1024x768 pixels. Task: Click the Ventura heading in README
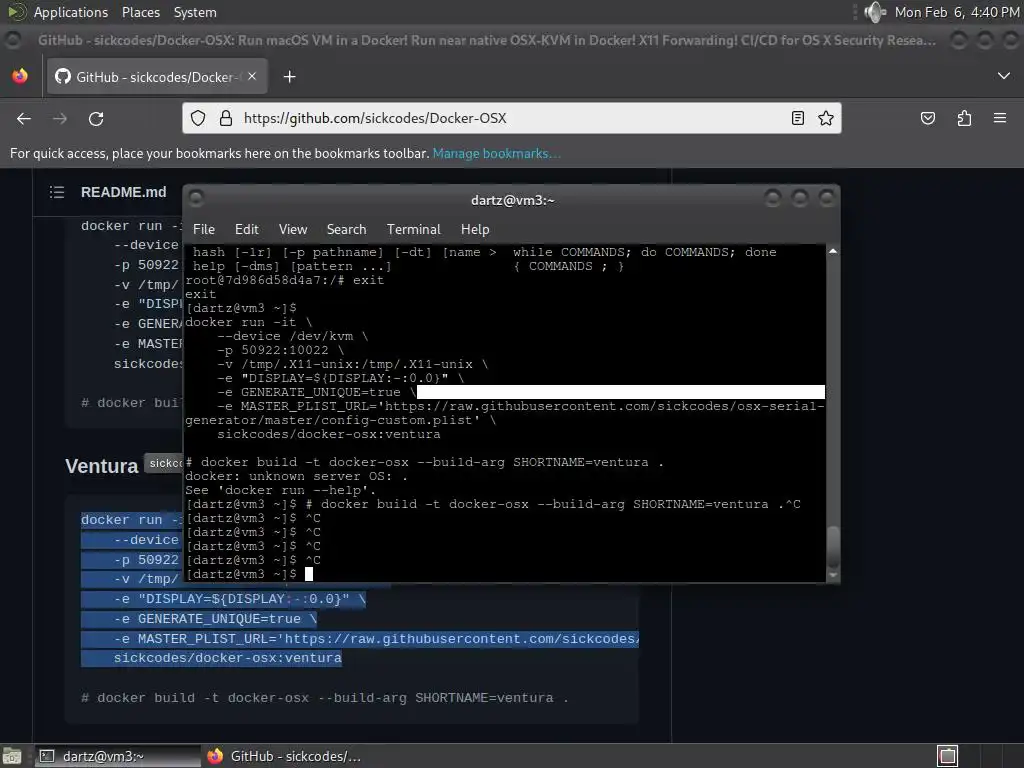102,466
